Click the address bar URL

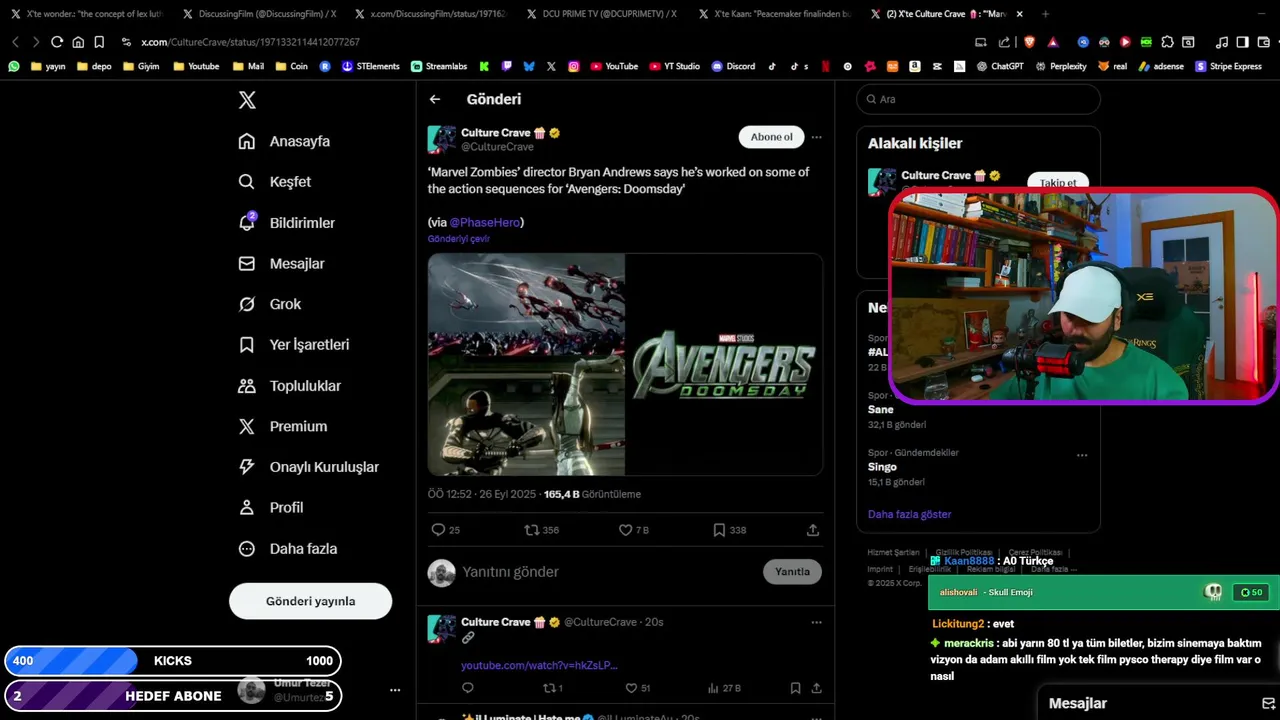coord(250,42)
